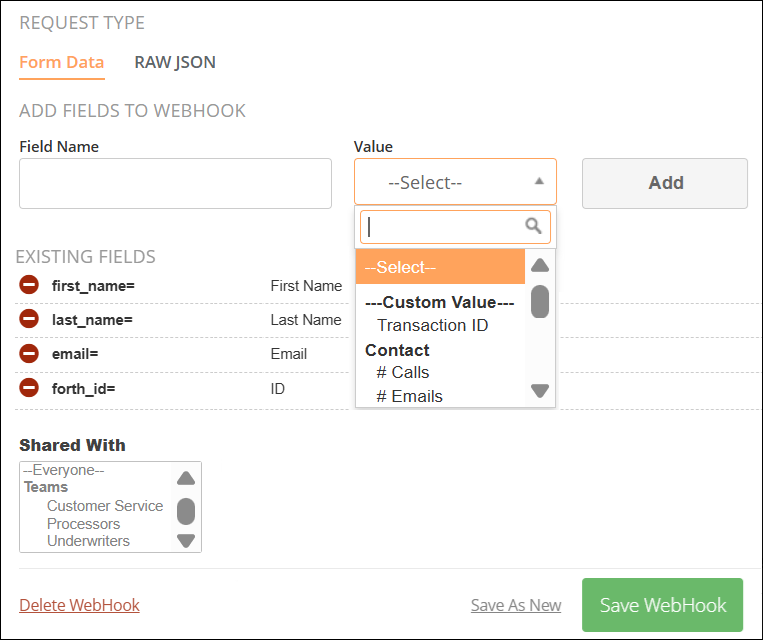
Task: Select --Everyone-- in Shared With
Action: [64, 470]
